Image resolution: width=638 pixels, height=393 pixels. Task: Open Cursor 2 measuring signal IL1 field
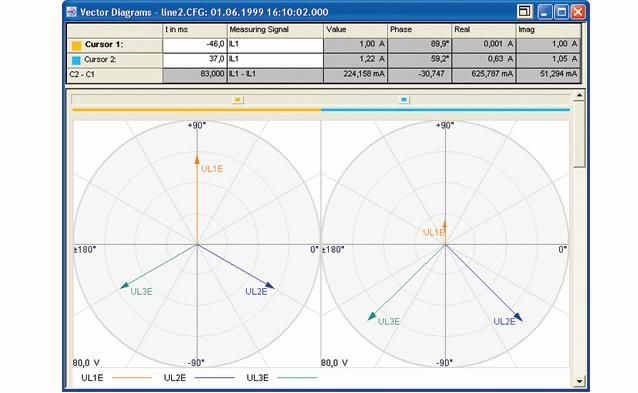275,60
